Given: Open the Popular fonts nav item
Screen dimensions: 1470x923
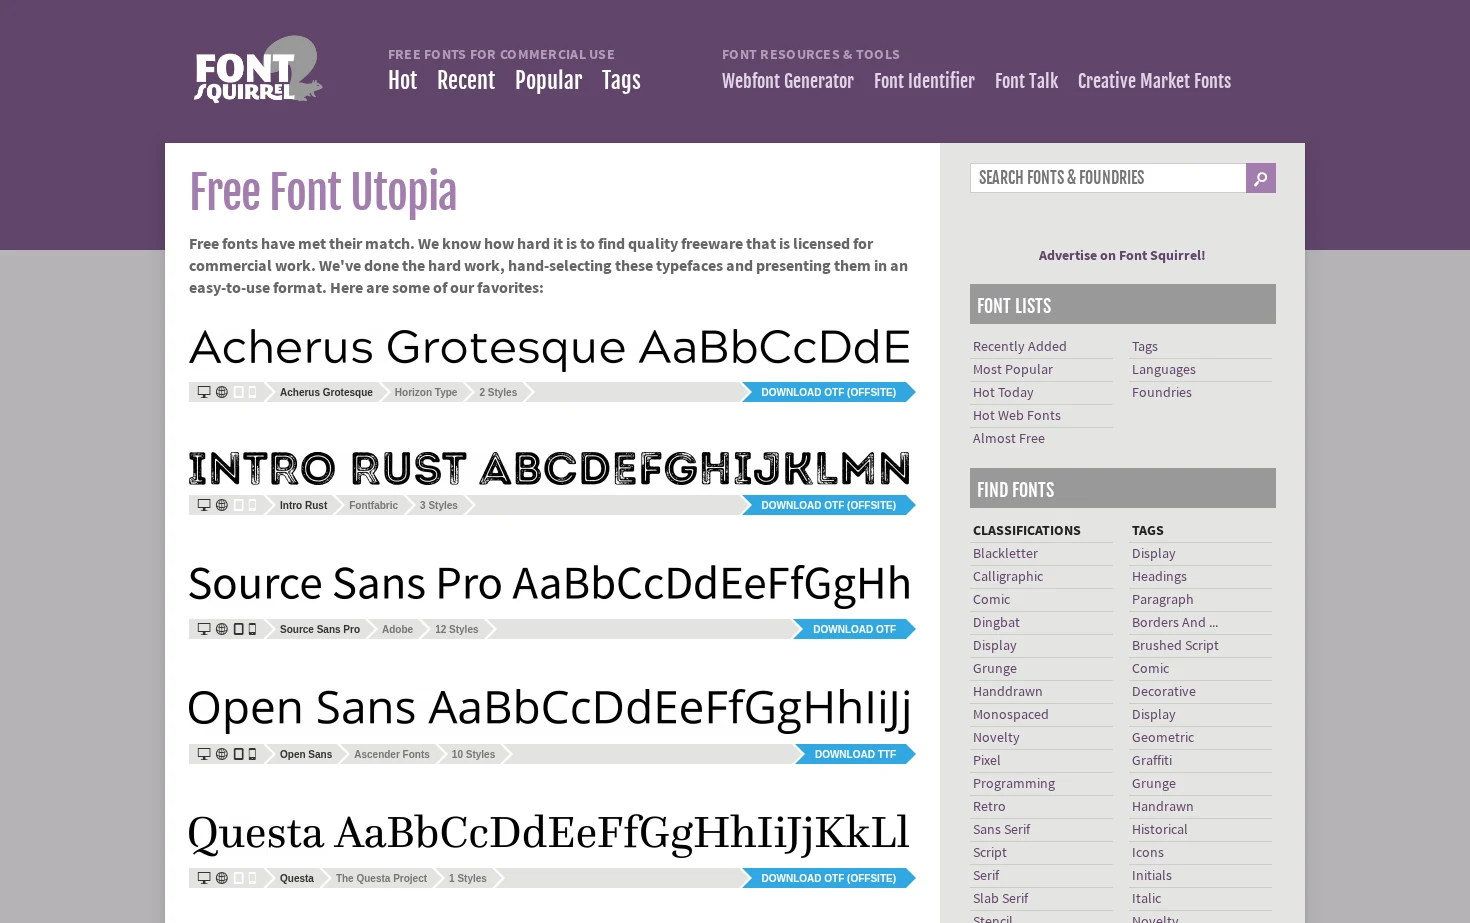Looking at the screenshot, I should tap(548, 81).
